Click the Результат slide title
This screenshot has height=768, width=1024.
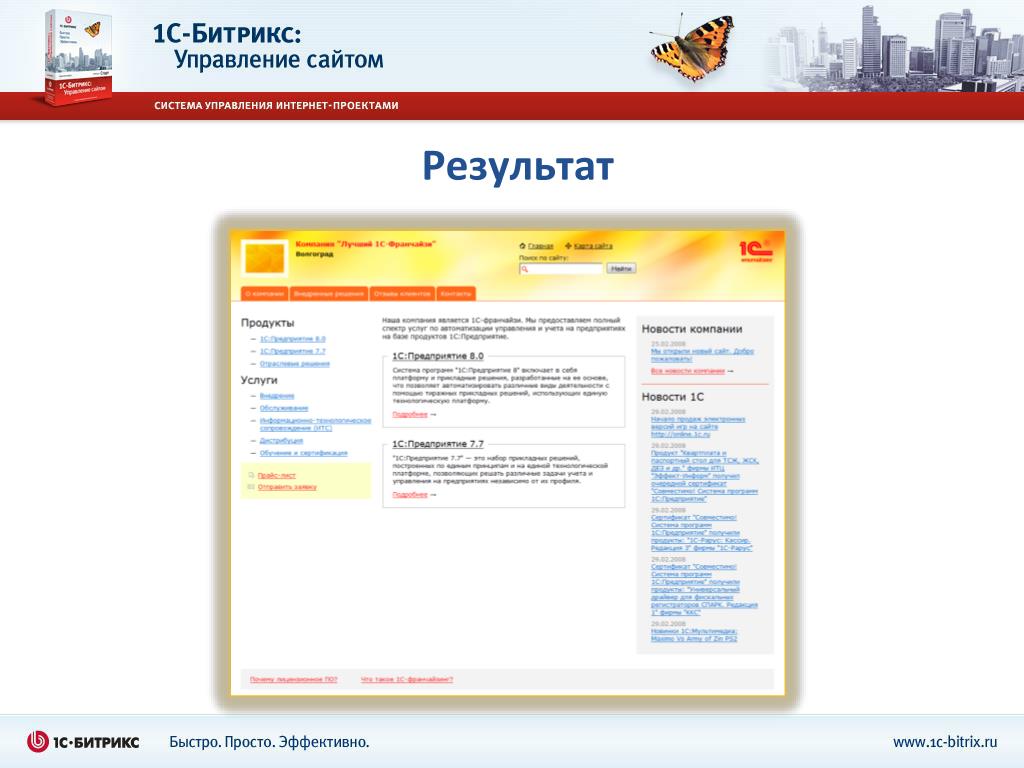[x=518, y=167]
